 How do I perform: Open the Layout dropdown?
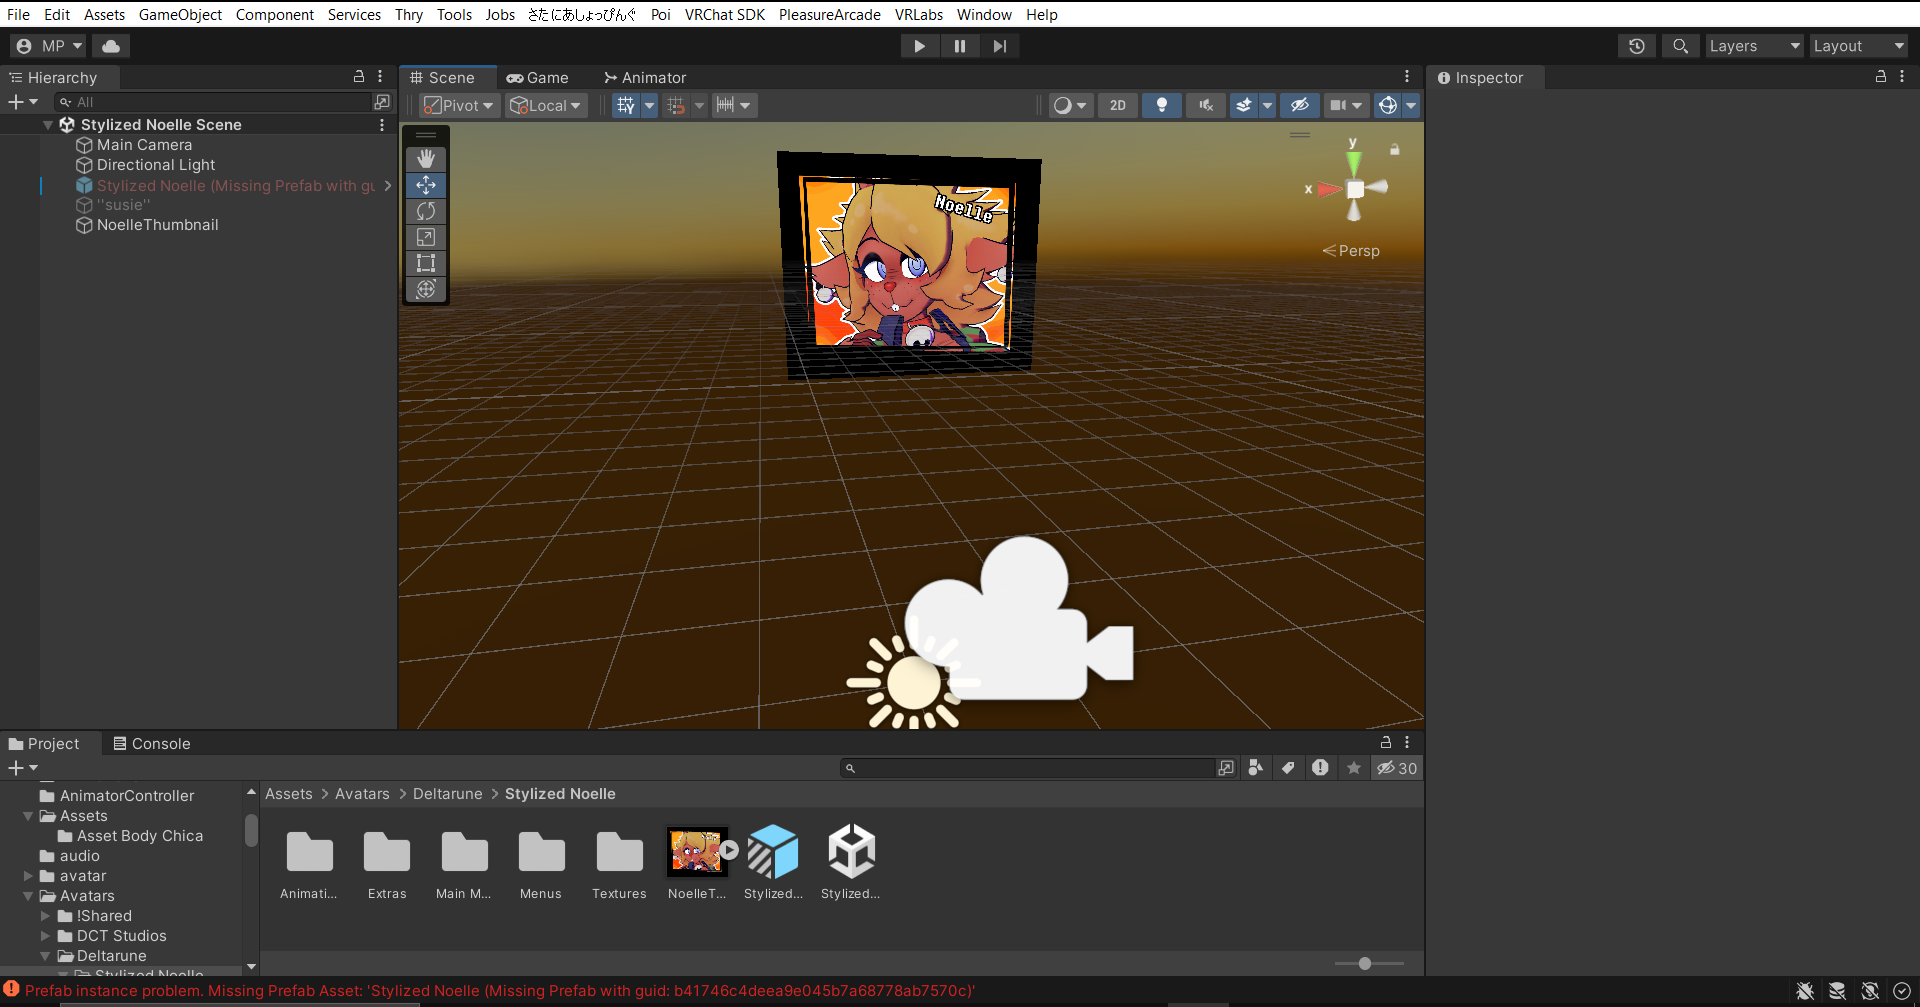point(1859,46)
